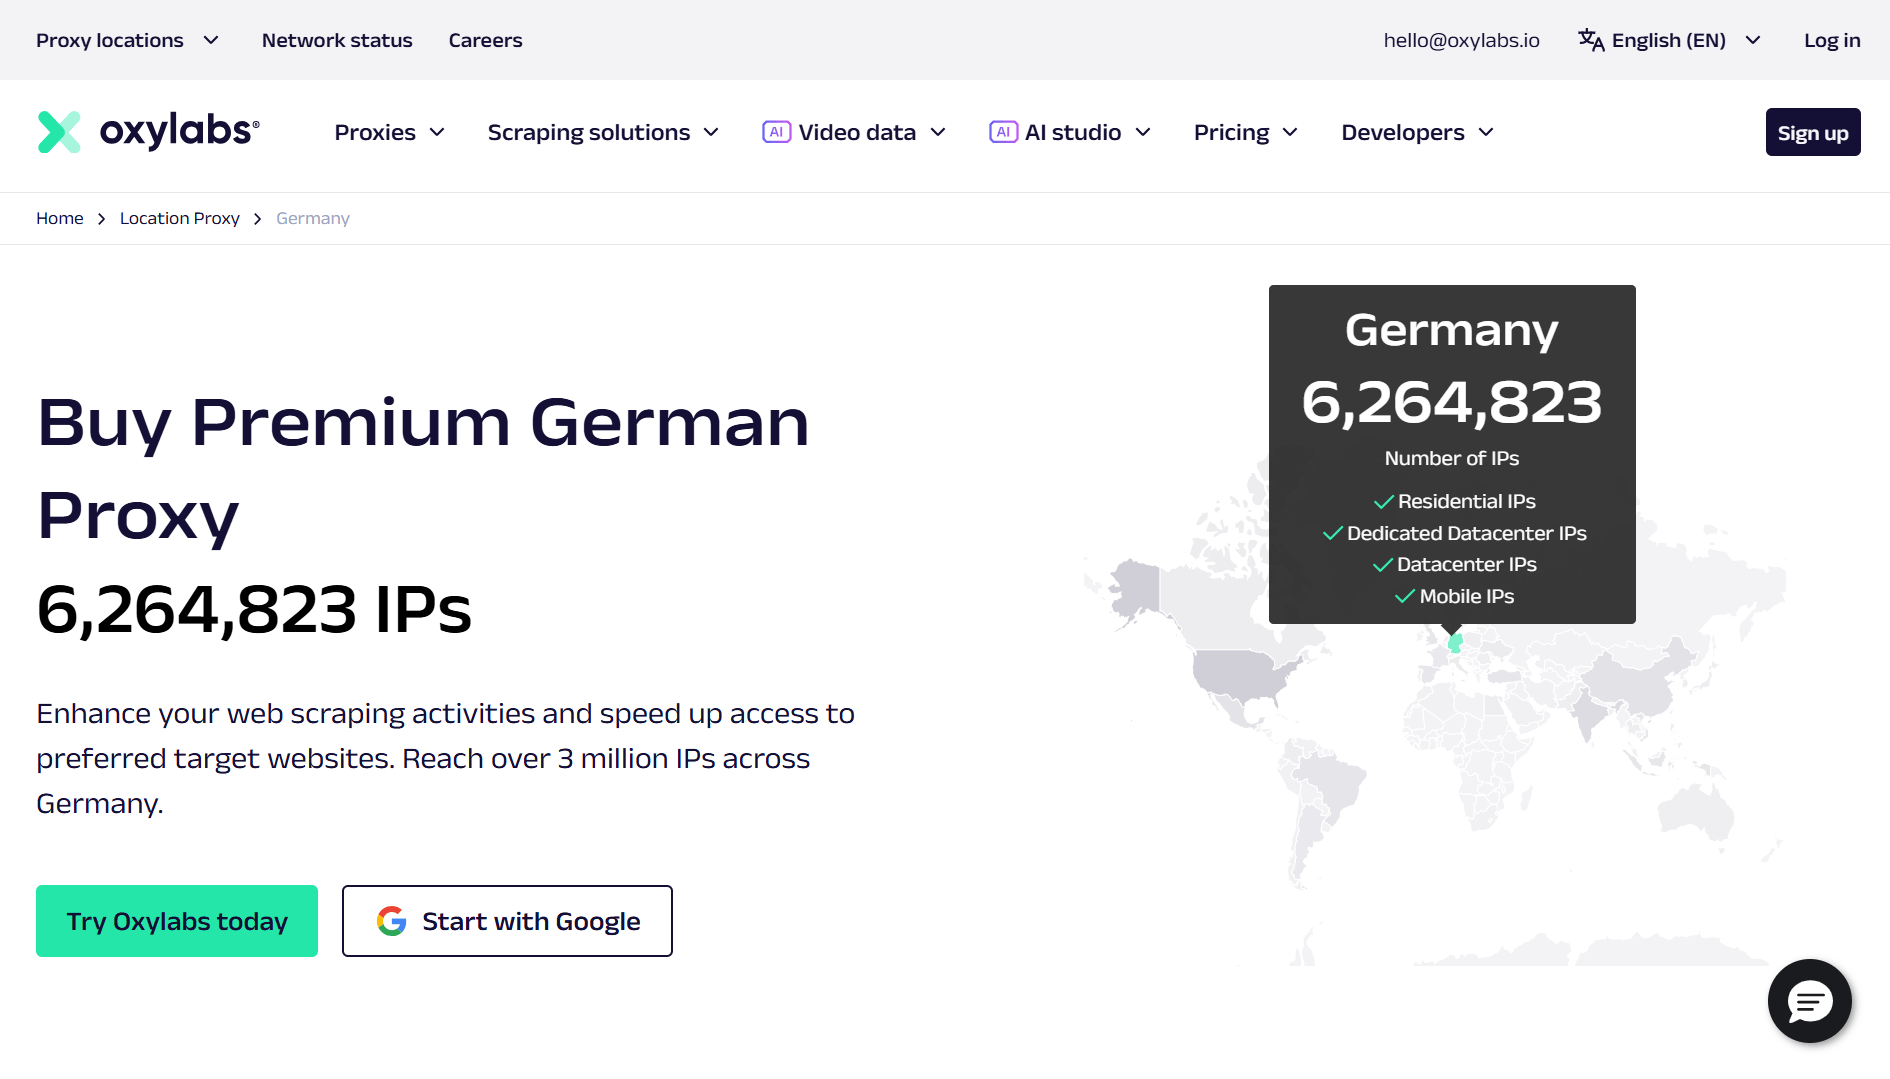Click the Residential IPs checkmark icon
Viewport: 1890px width, 1079px height.
[x=1384, y=502]
